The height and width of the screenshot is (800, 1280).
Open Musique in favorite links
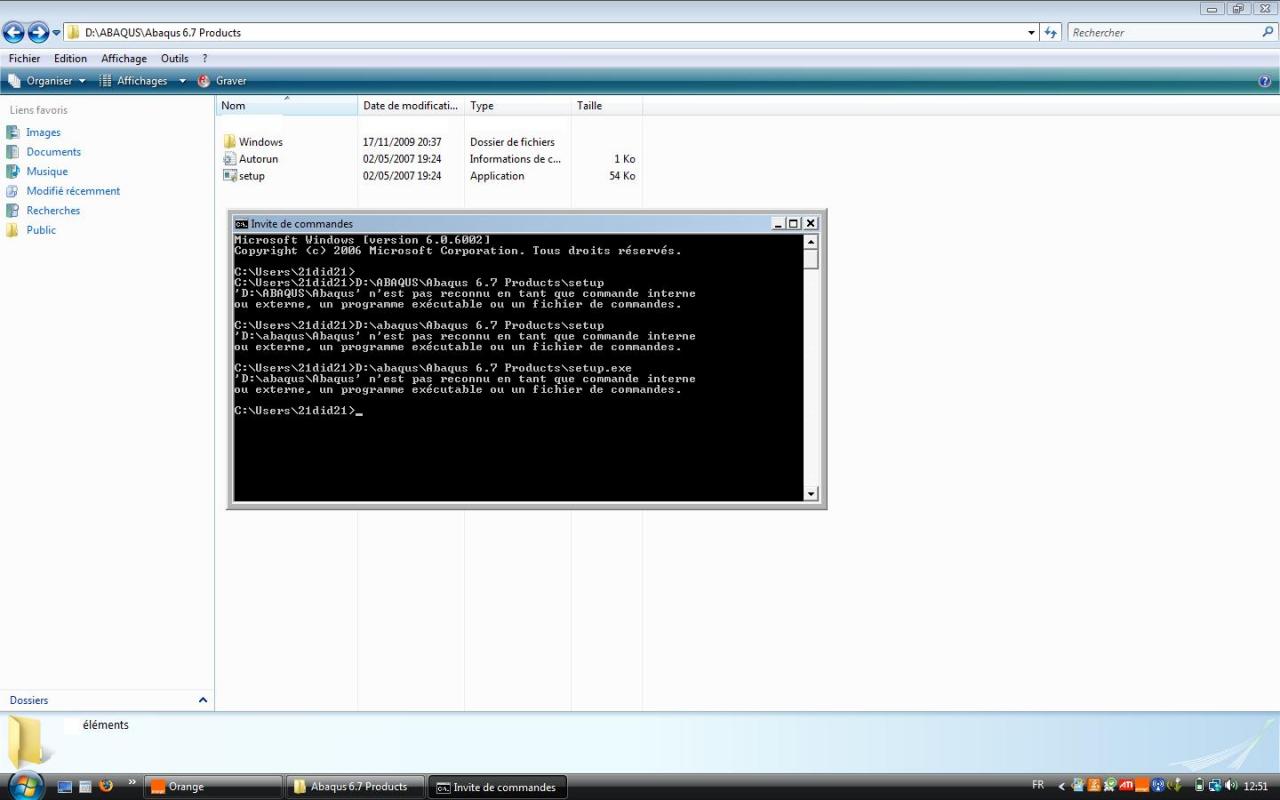(37, 171)
